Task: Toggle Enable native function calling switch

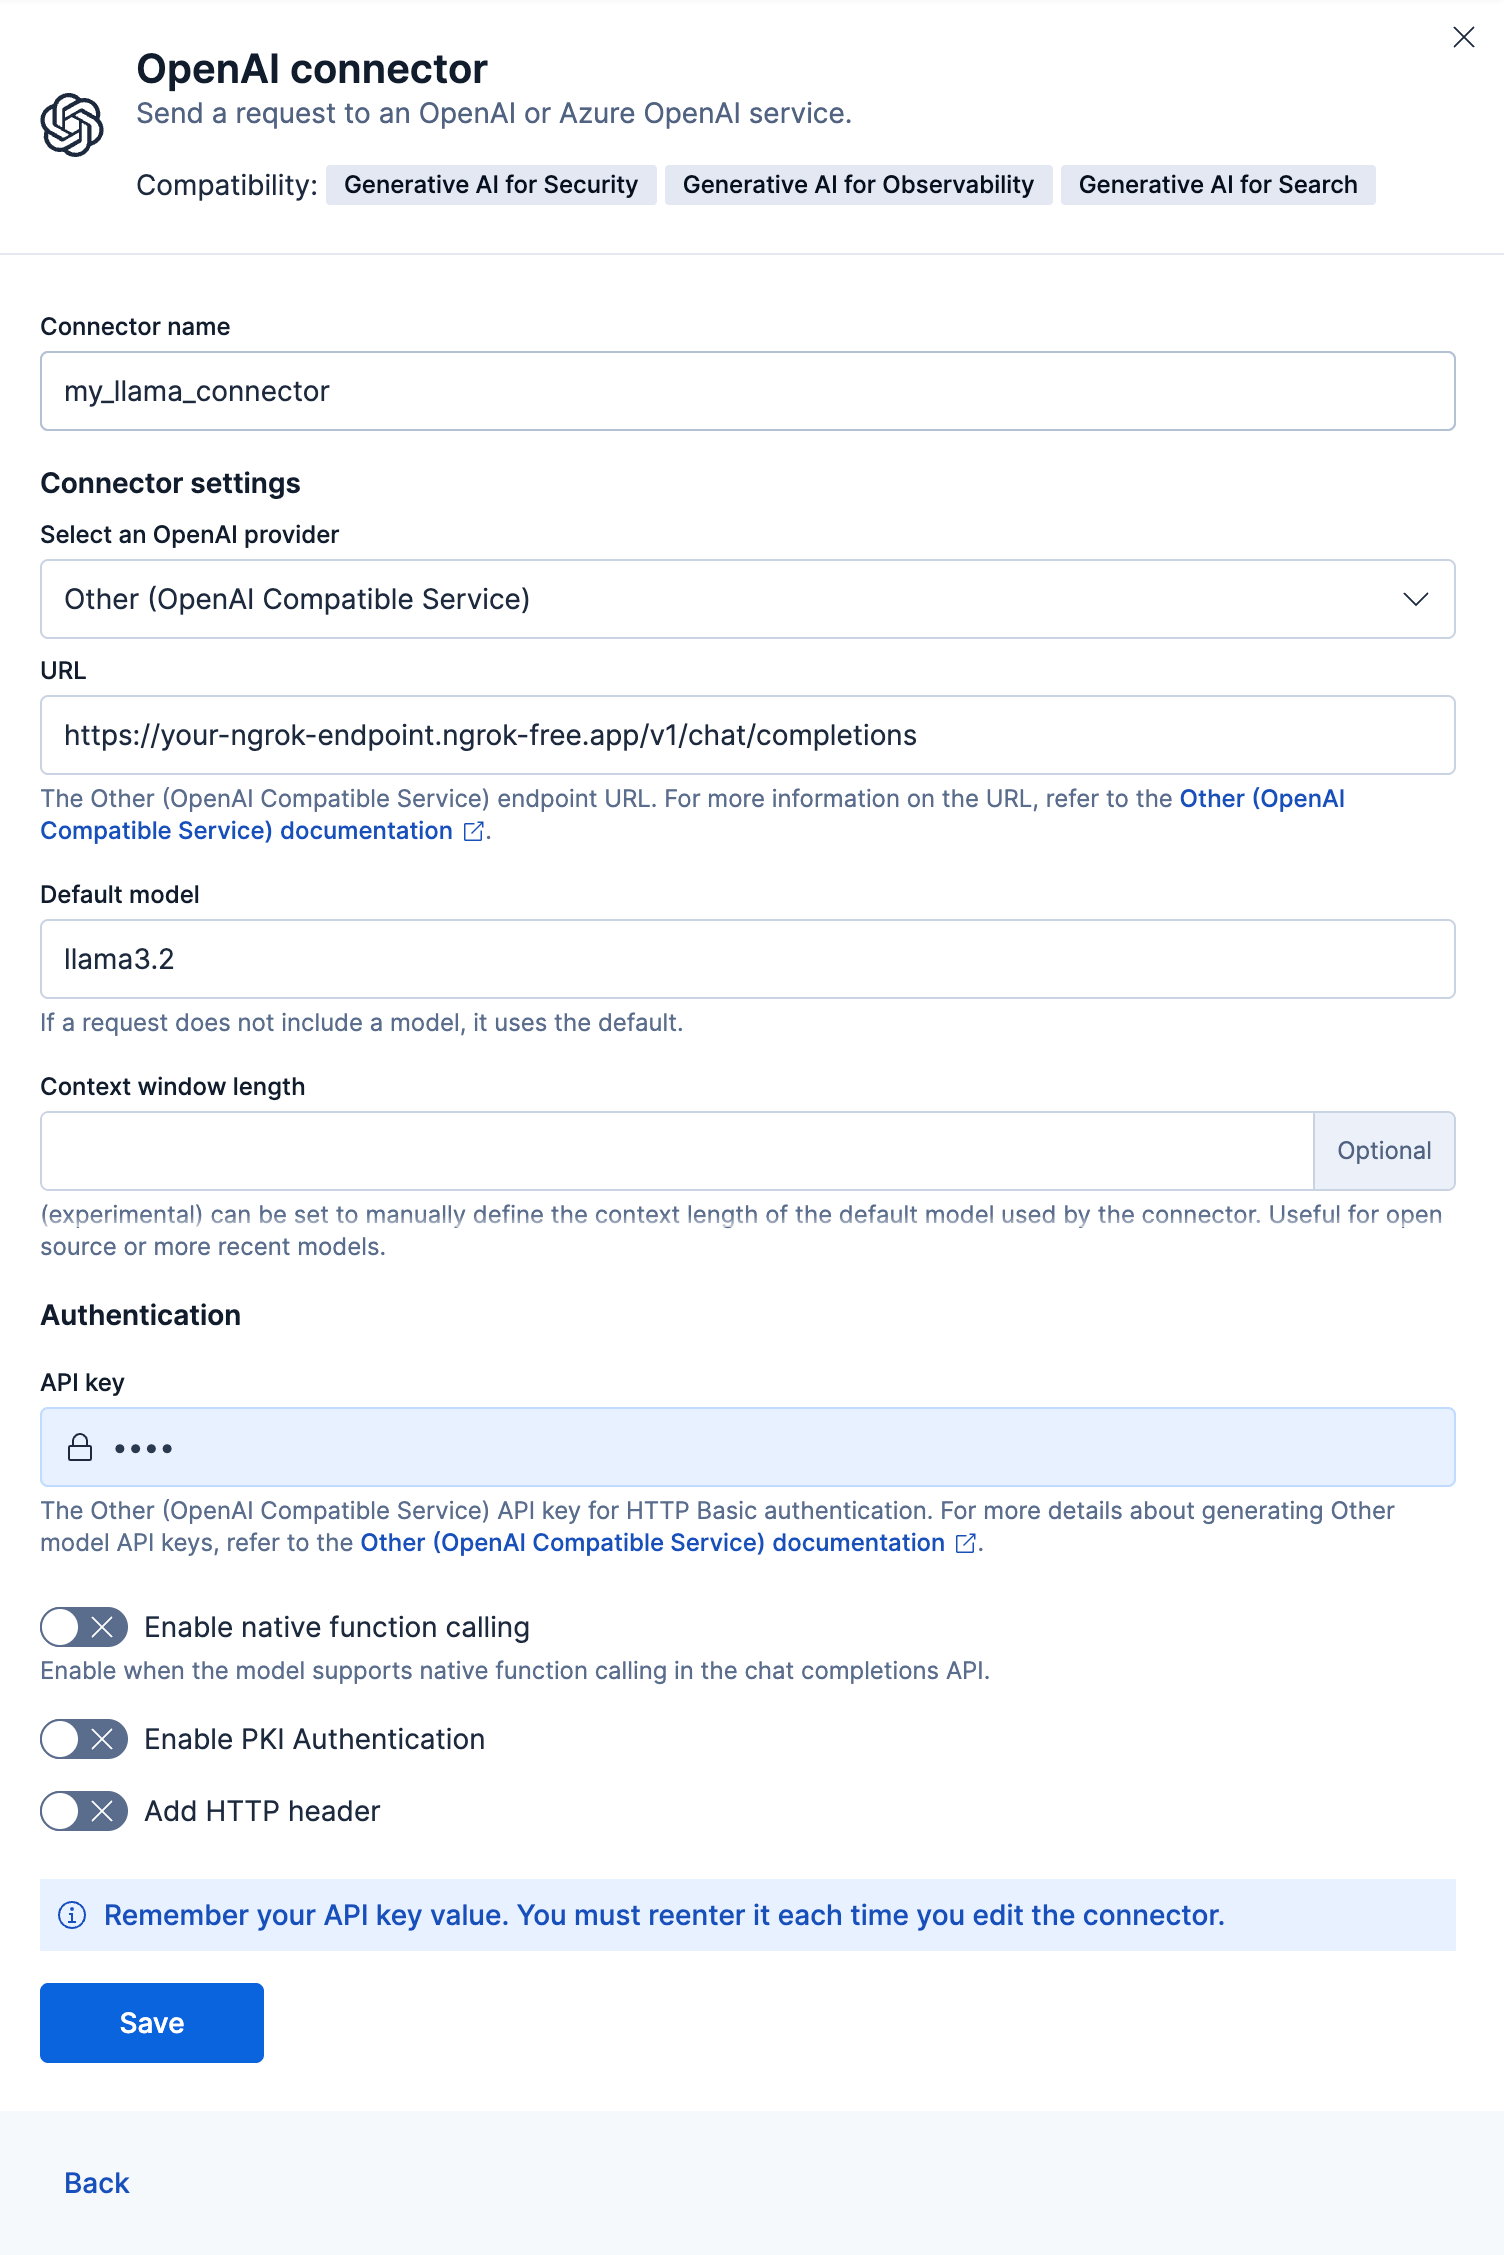Action: tap(84, 1627)
